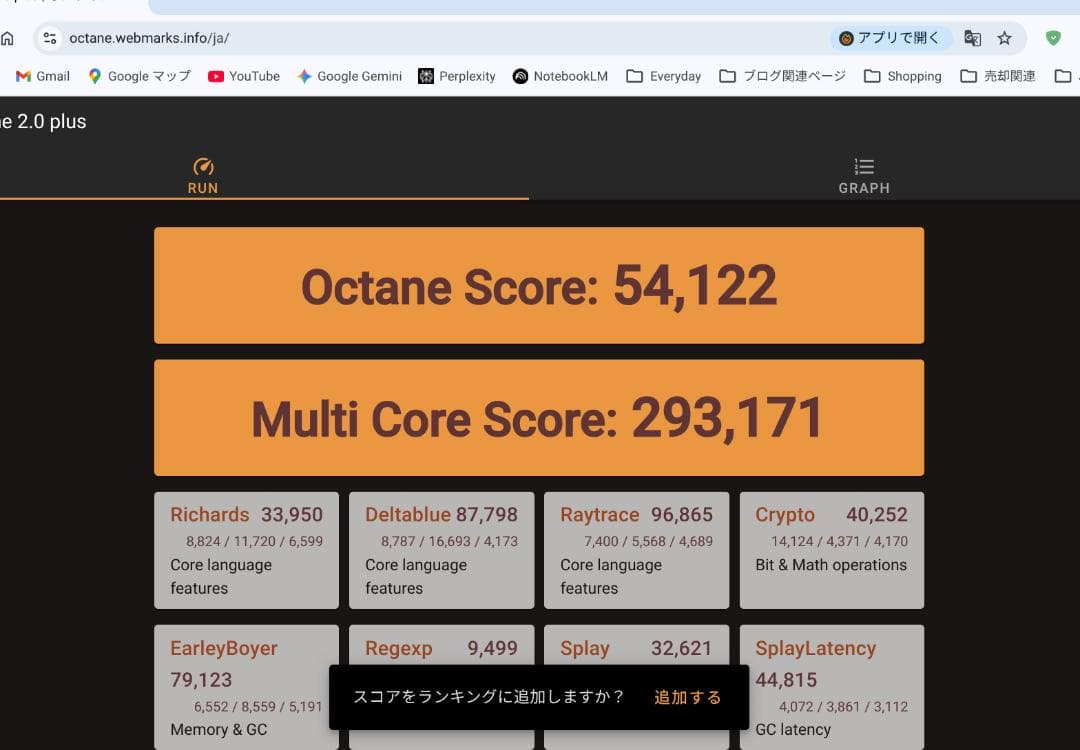Click the translate page icon
This screenshot has width=1080, height=750.
click(x=972, y=38)
